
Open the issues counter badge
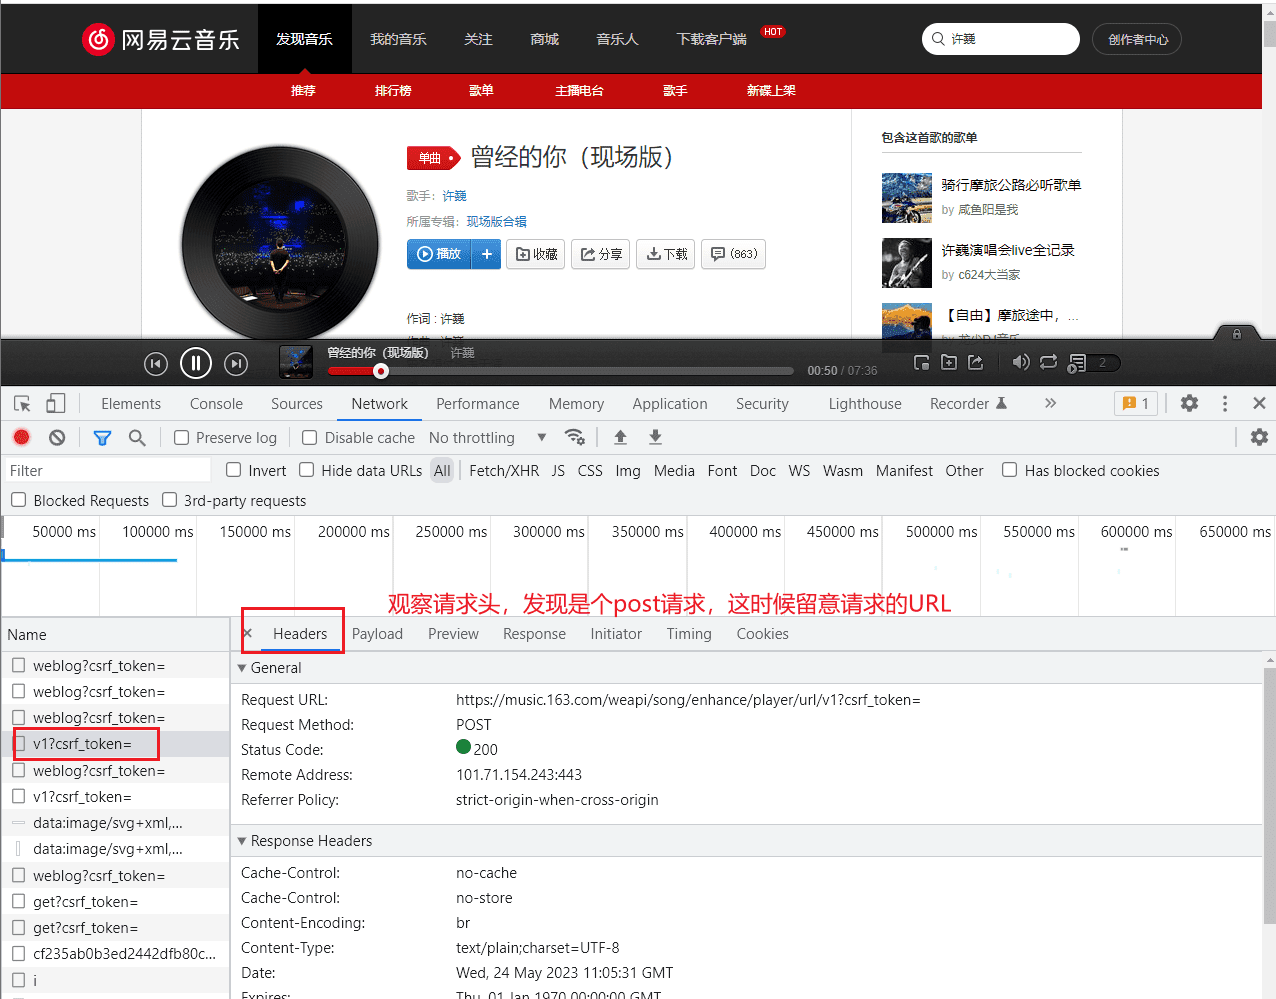coord(1136,403)
